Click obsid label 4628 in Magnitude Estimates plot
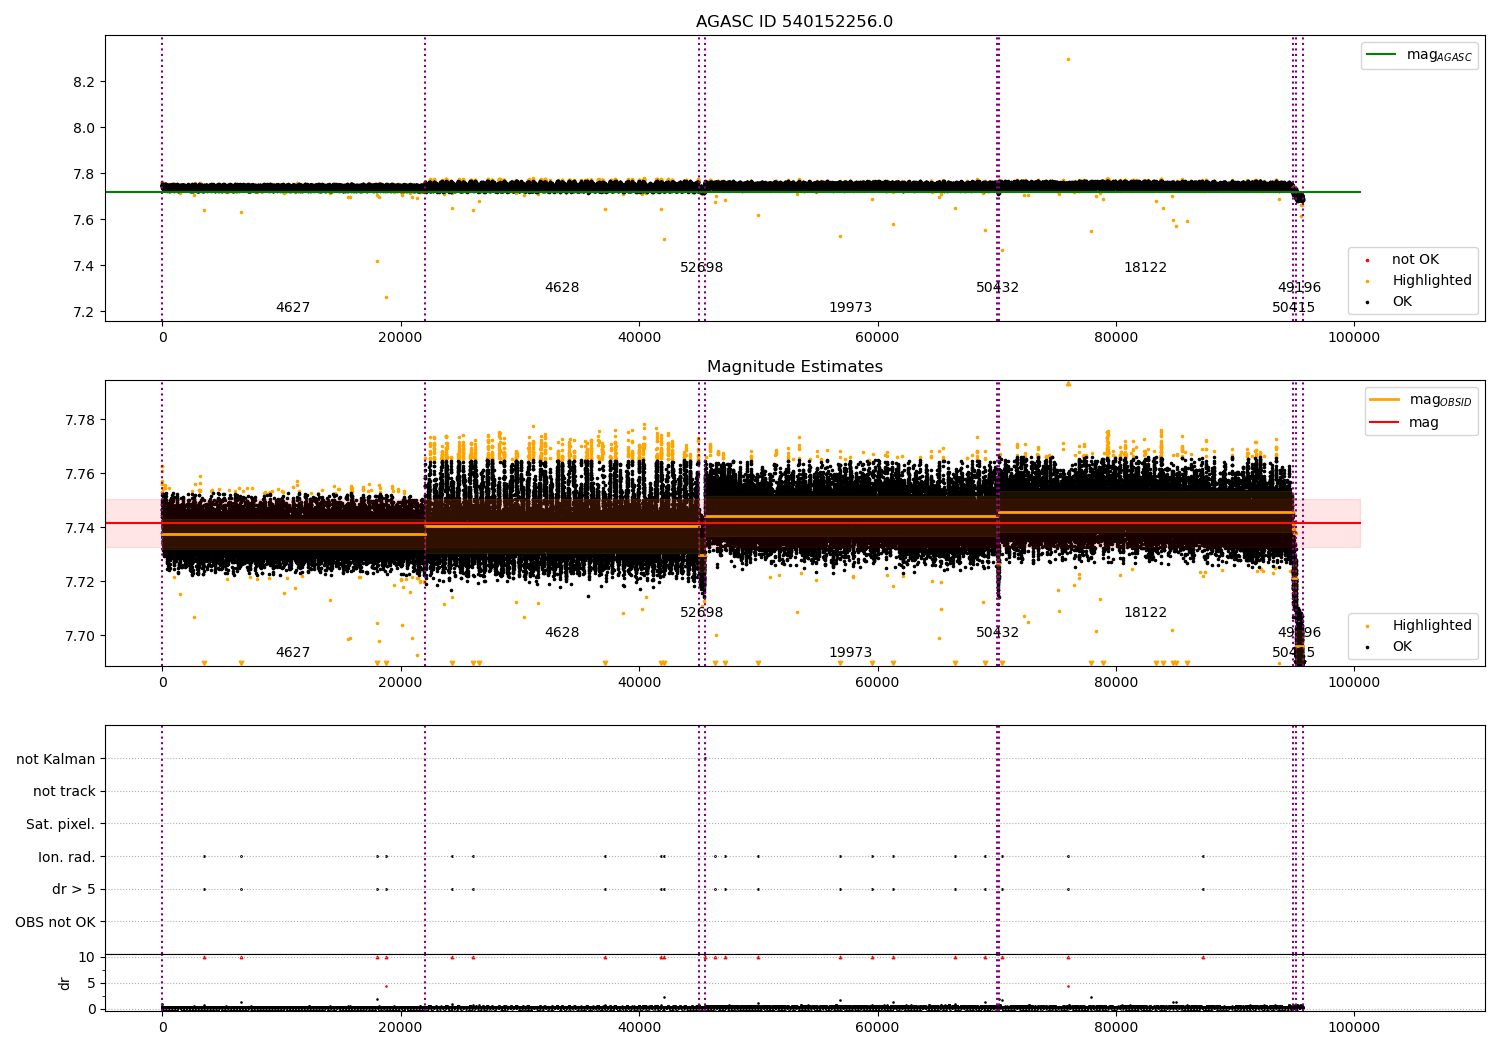 click(562, 633)
